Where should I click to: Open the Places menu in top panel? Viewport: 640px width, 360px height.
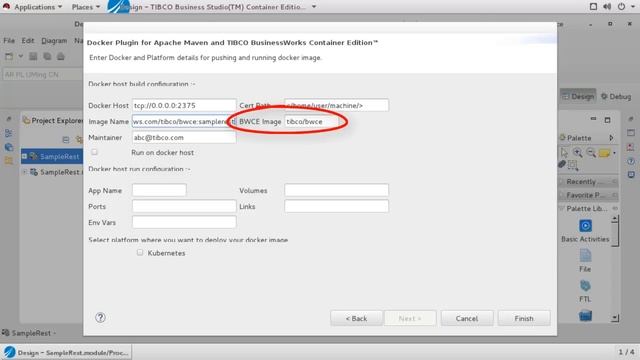(x=85, y=7)
